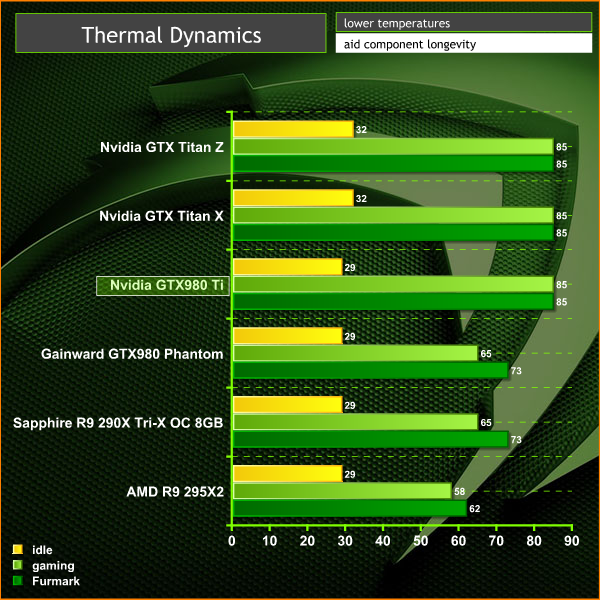The width and height of the screenshot is (600, 600).
Task: Click the Titan X idle bar
Action: tap(293, 198)
